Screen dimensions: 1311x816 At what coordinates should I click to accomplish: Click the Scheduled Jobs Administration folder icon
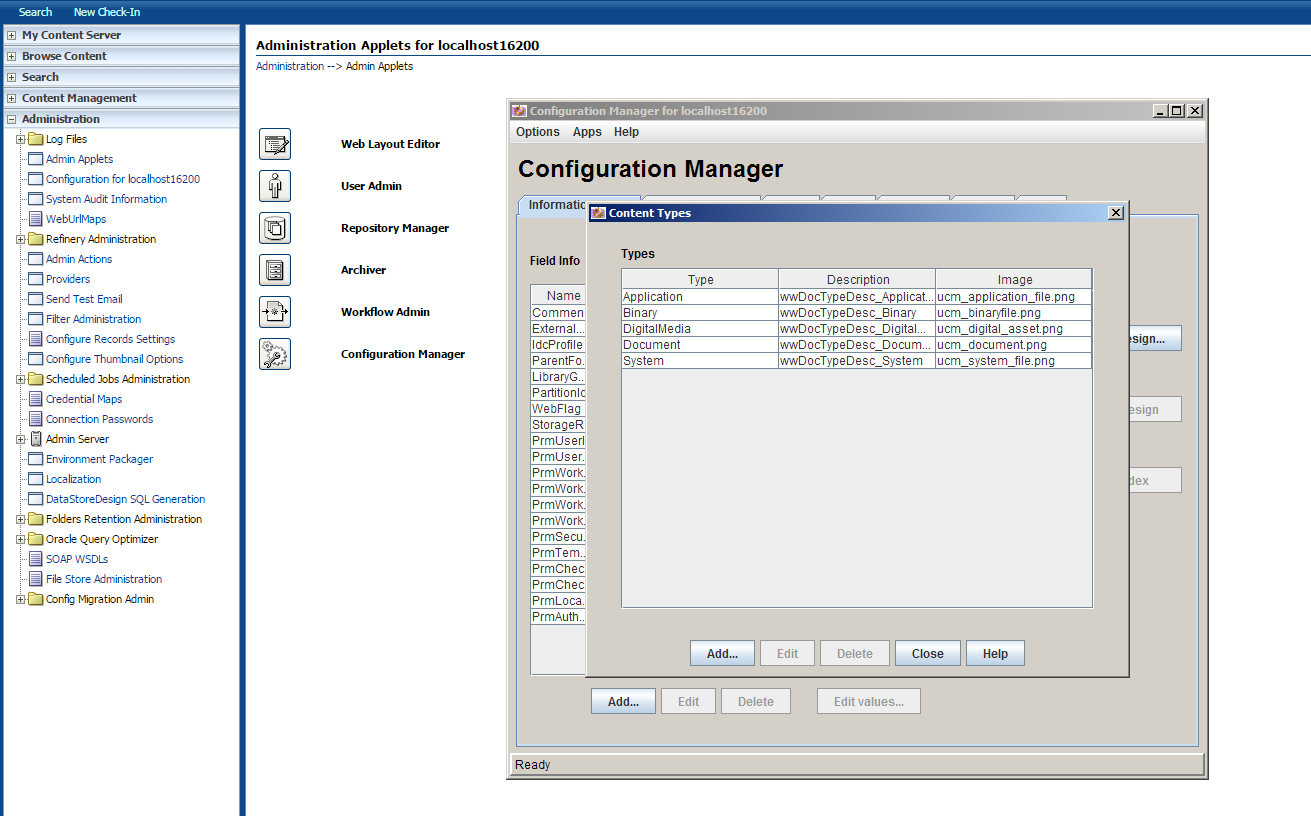(x=35, y=379)
